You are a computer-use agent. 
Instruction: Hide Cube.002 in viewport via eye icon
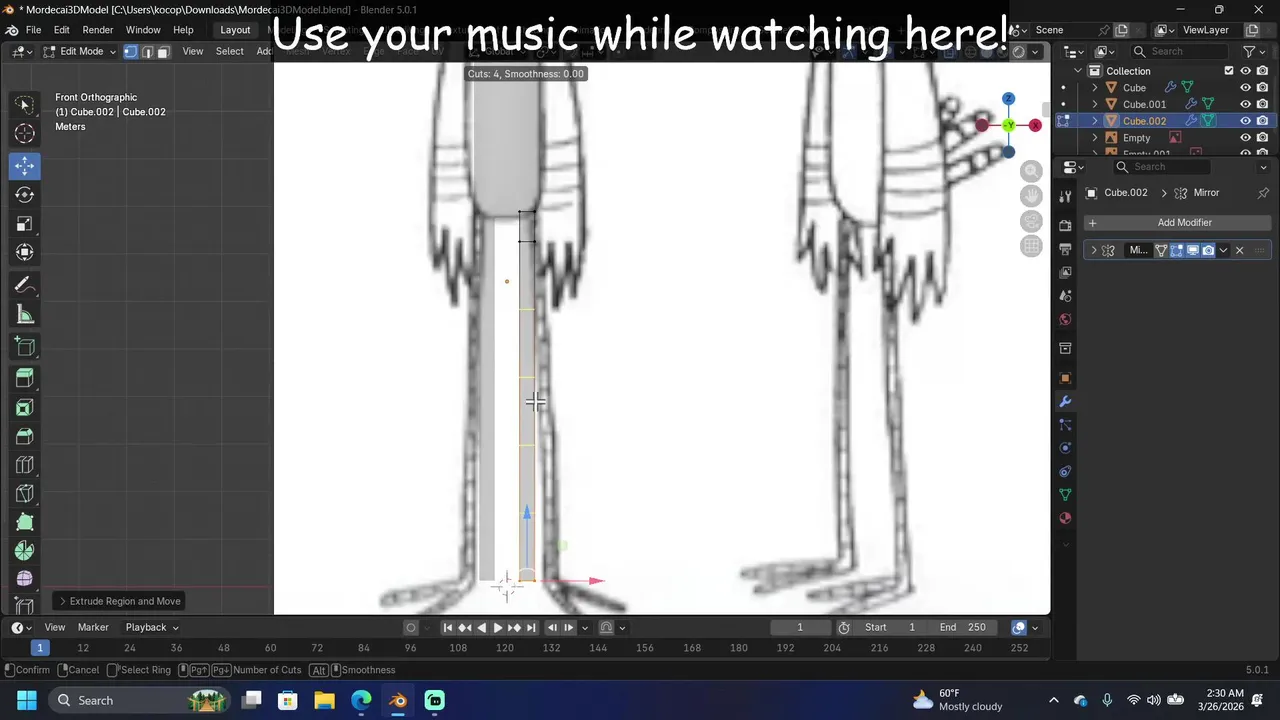click(1246, 121)
